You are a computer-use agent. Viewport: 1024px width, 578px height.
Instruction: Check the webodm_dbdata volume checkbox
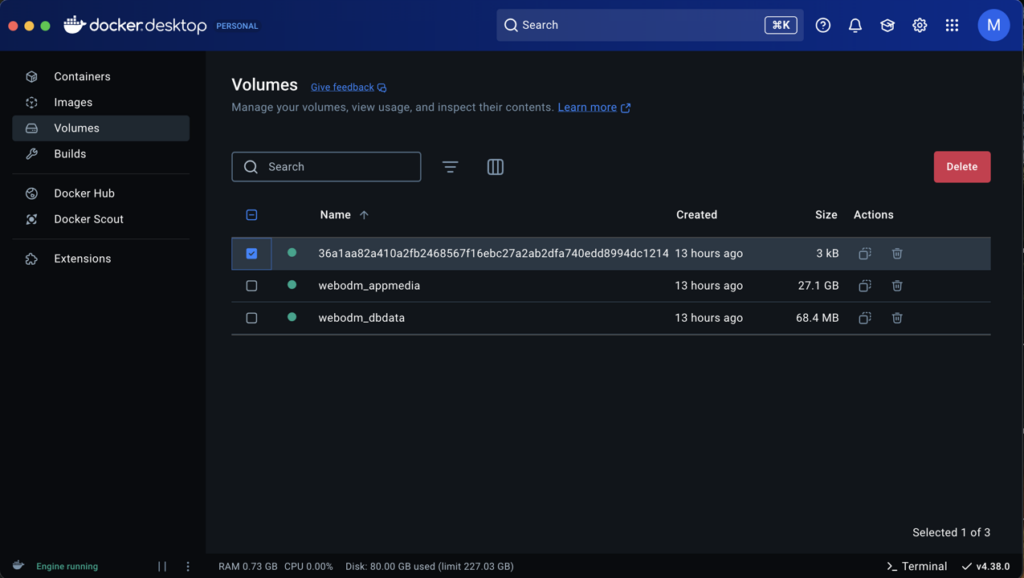(x=251, y=318)
